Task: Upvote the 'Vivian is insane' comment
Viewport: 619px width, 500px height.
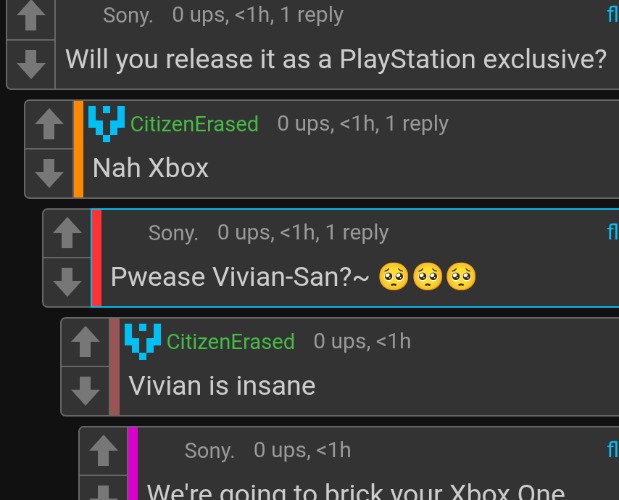Action: pos(85,343)
